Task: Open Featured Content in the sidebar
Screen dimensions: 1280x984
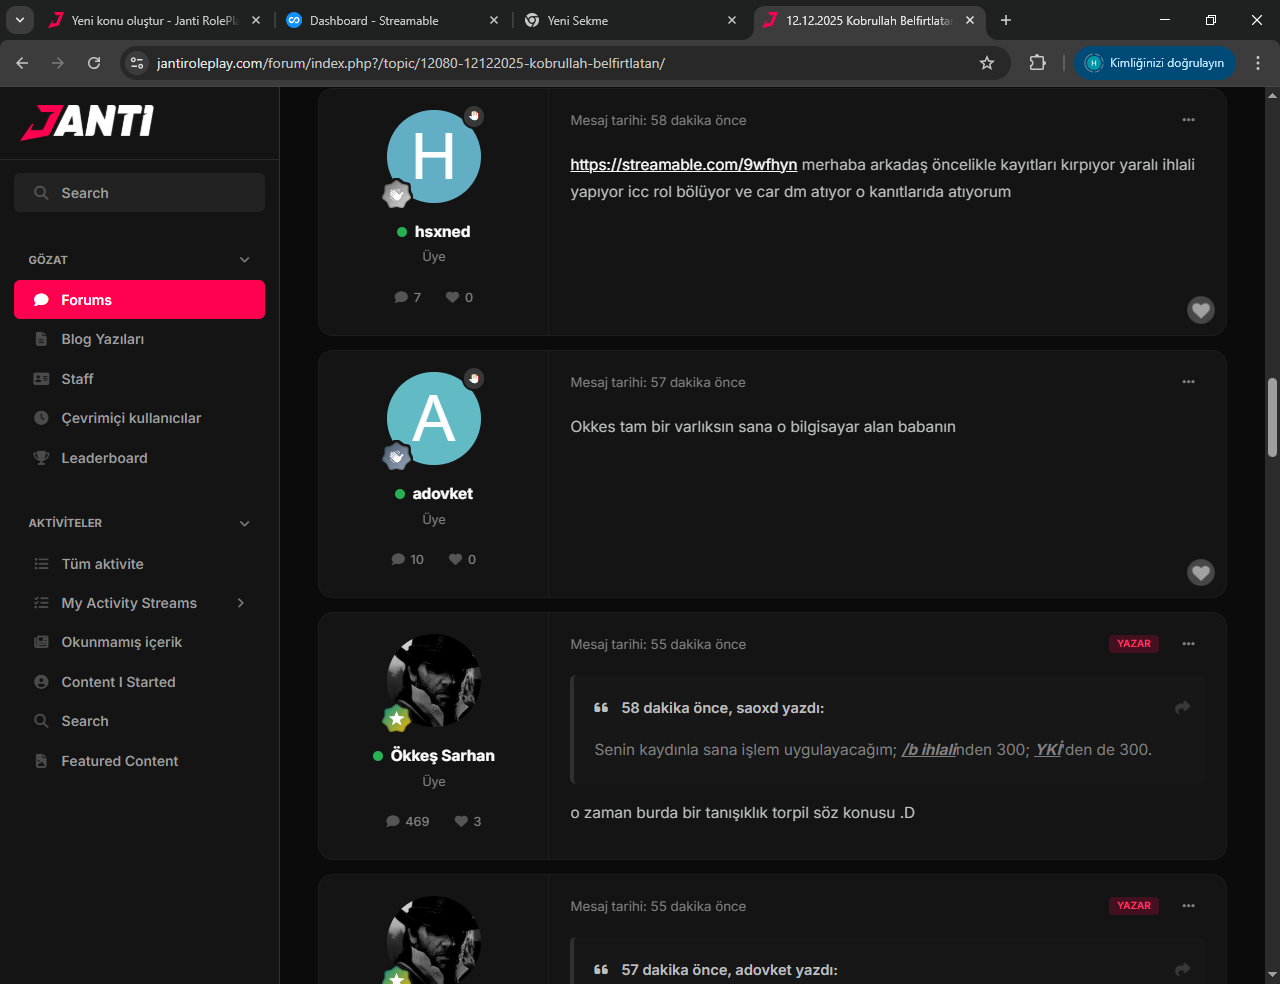Action: pos(139,761)
